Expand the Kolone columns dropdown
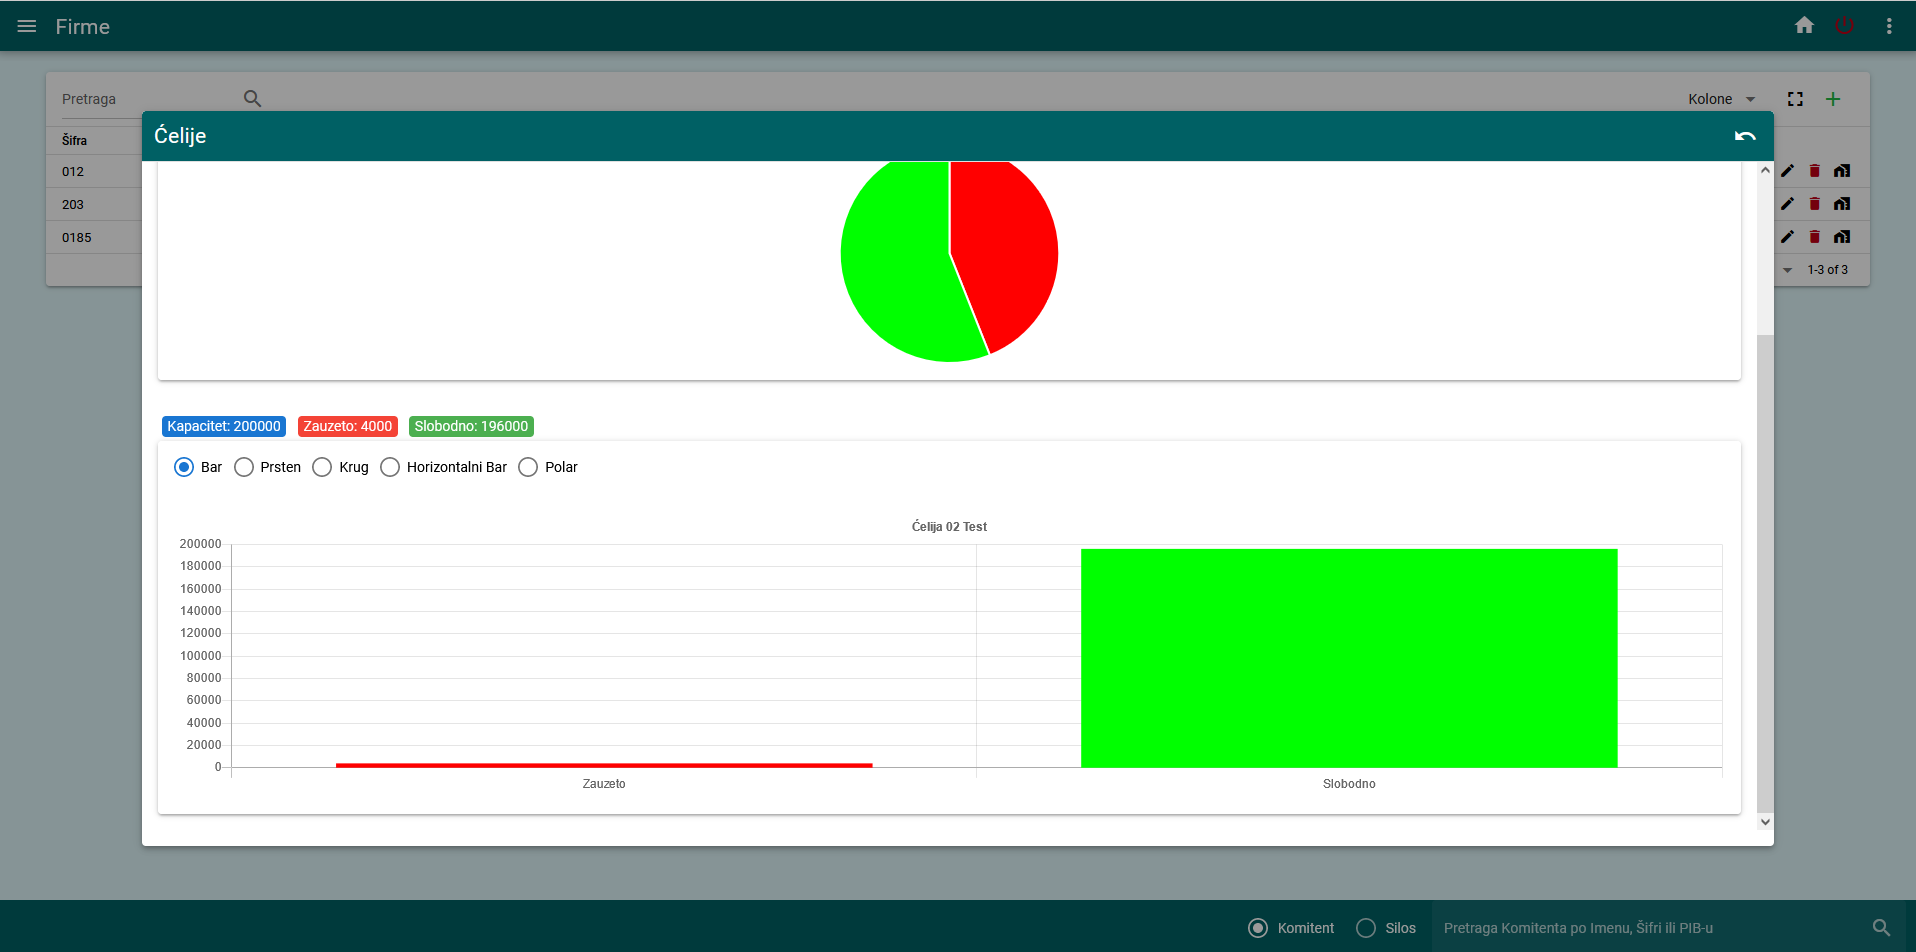 pos(1721,99)
